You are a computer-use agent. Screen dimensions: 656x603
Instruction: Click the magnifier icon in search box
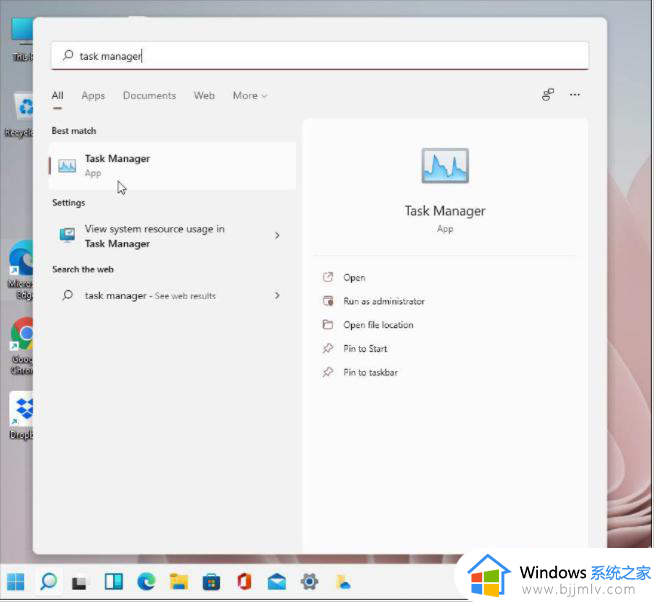coord(68,55)
